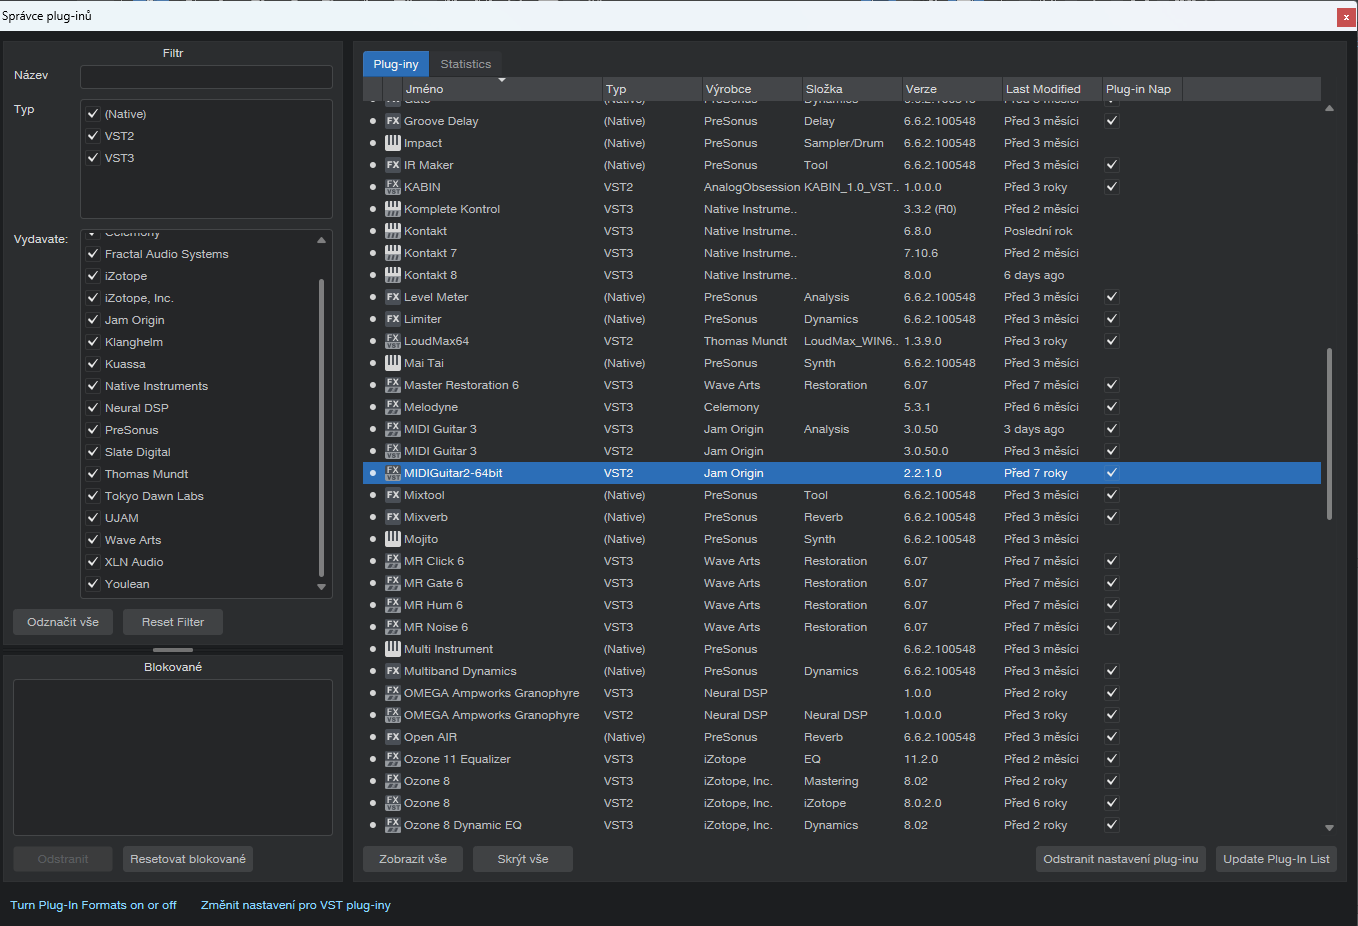This screenshot has width=1358, height=926.
Task: Click the sort arrow on Jméno column
Action: tap(502, 80)
